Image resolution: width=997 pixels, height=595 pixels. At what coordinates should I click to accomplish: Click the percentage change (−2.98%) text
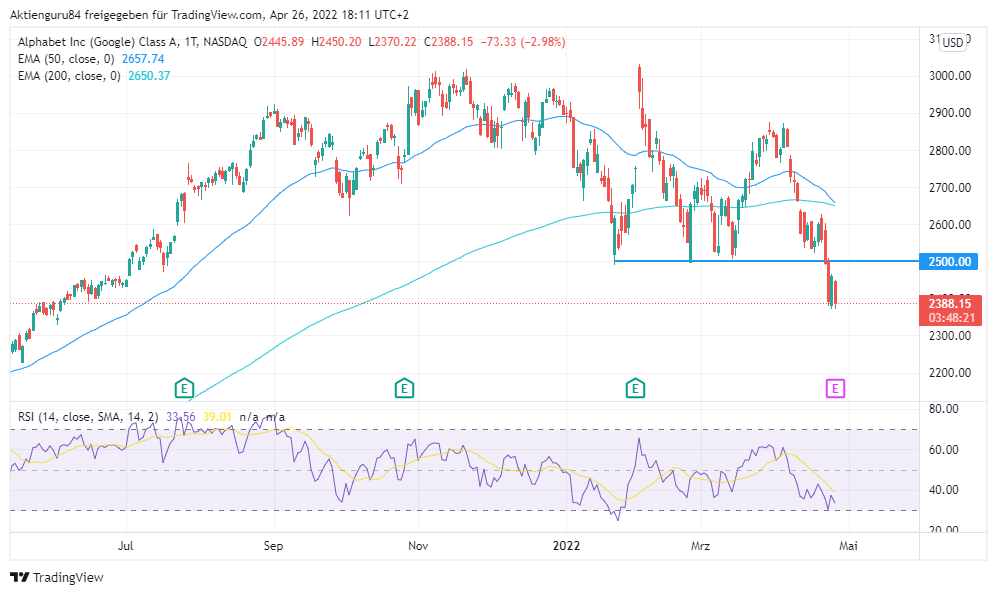coord(543,42)
